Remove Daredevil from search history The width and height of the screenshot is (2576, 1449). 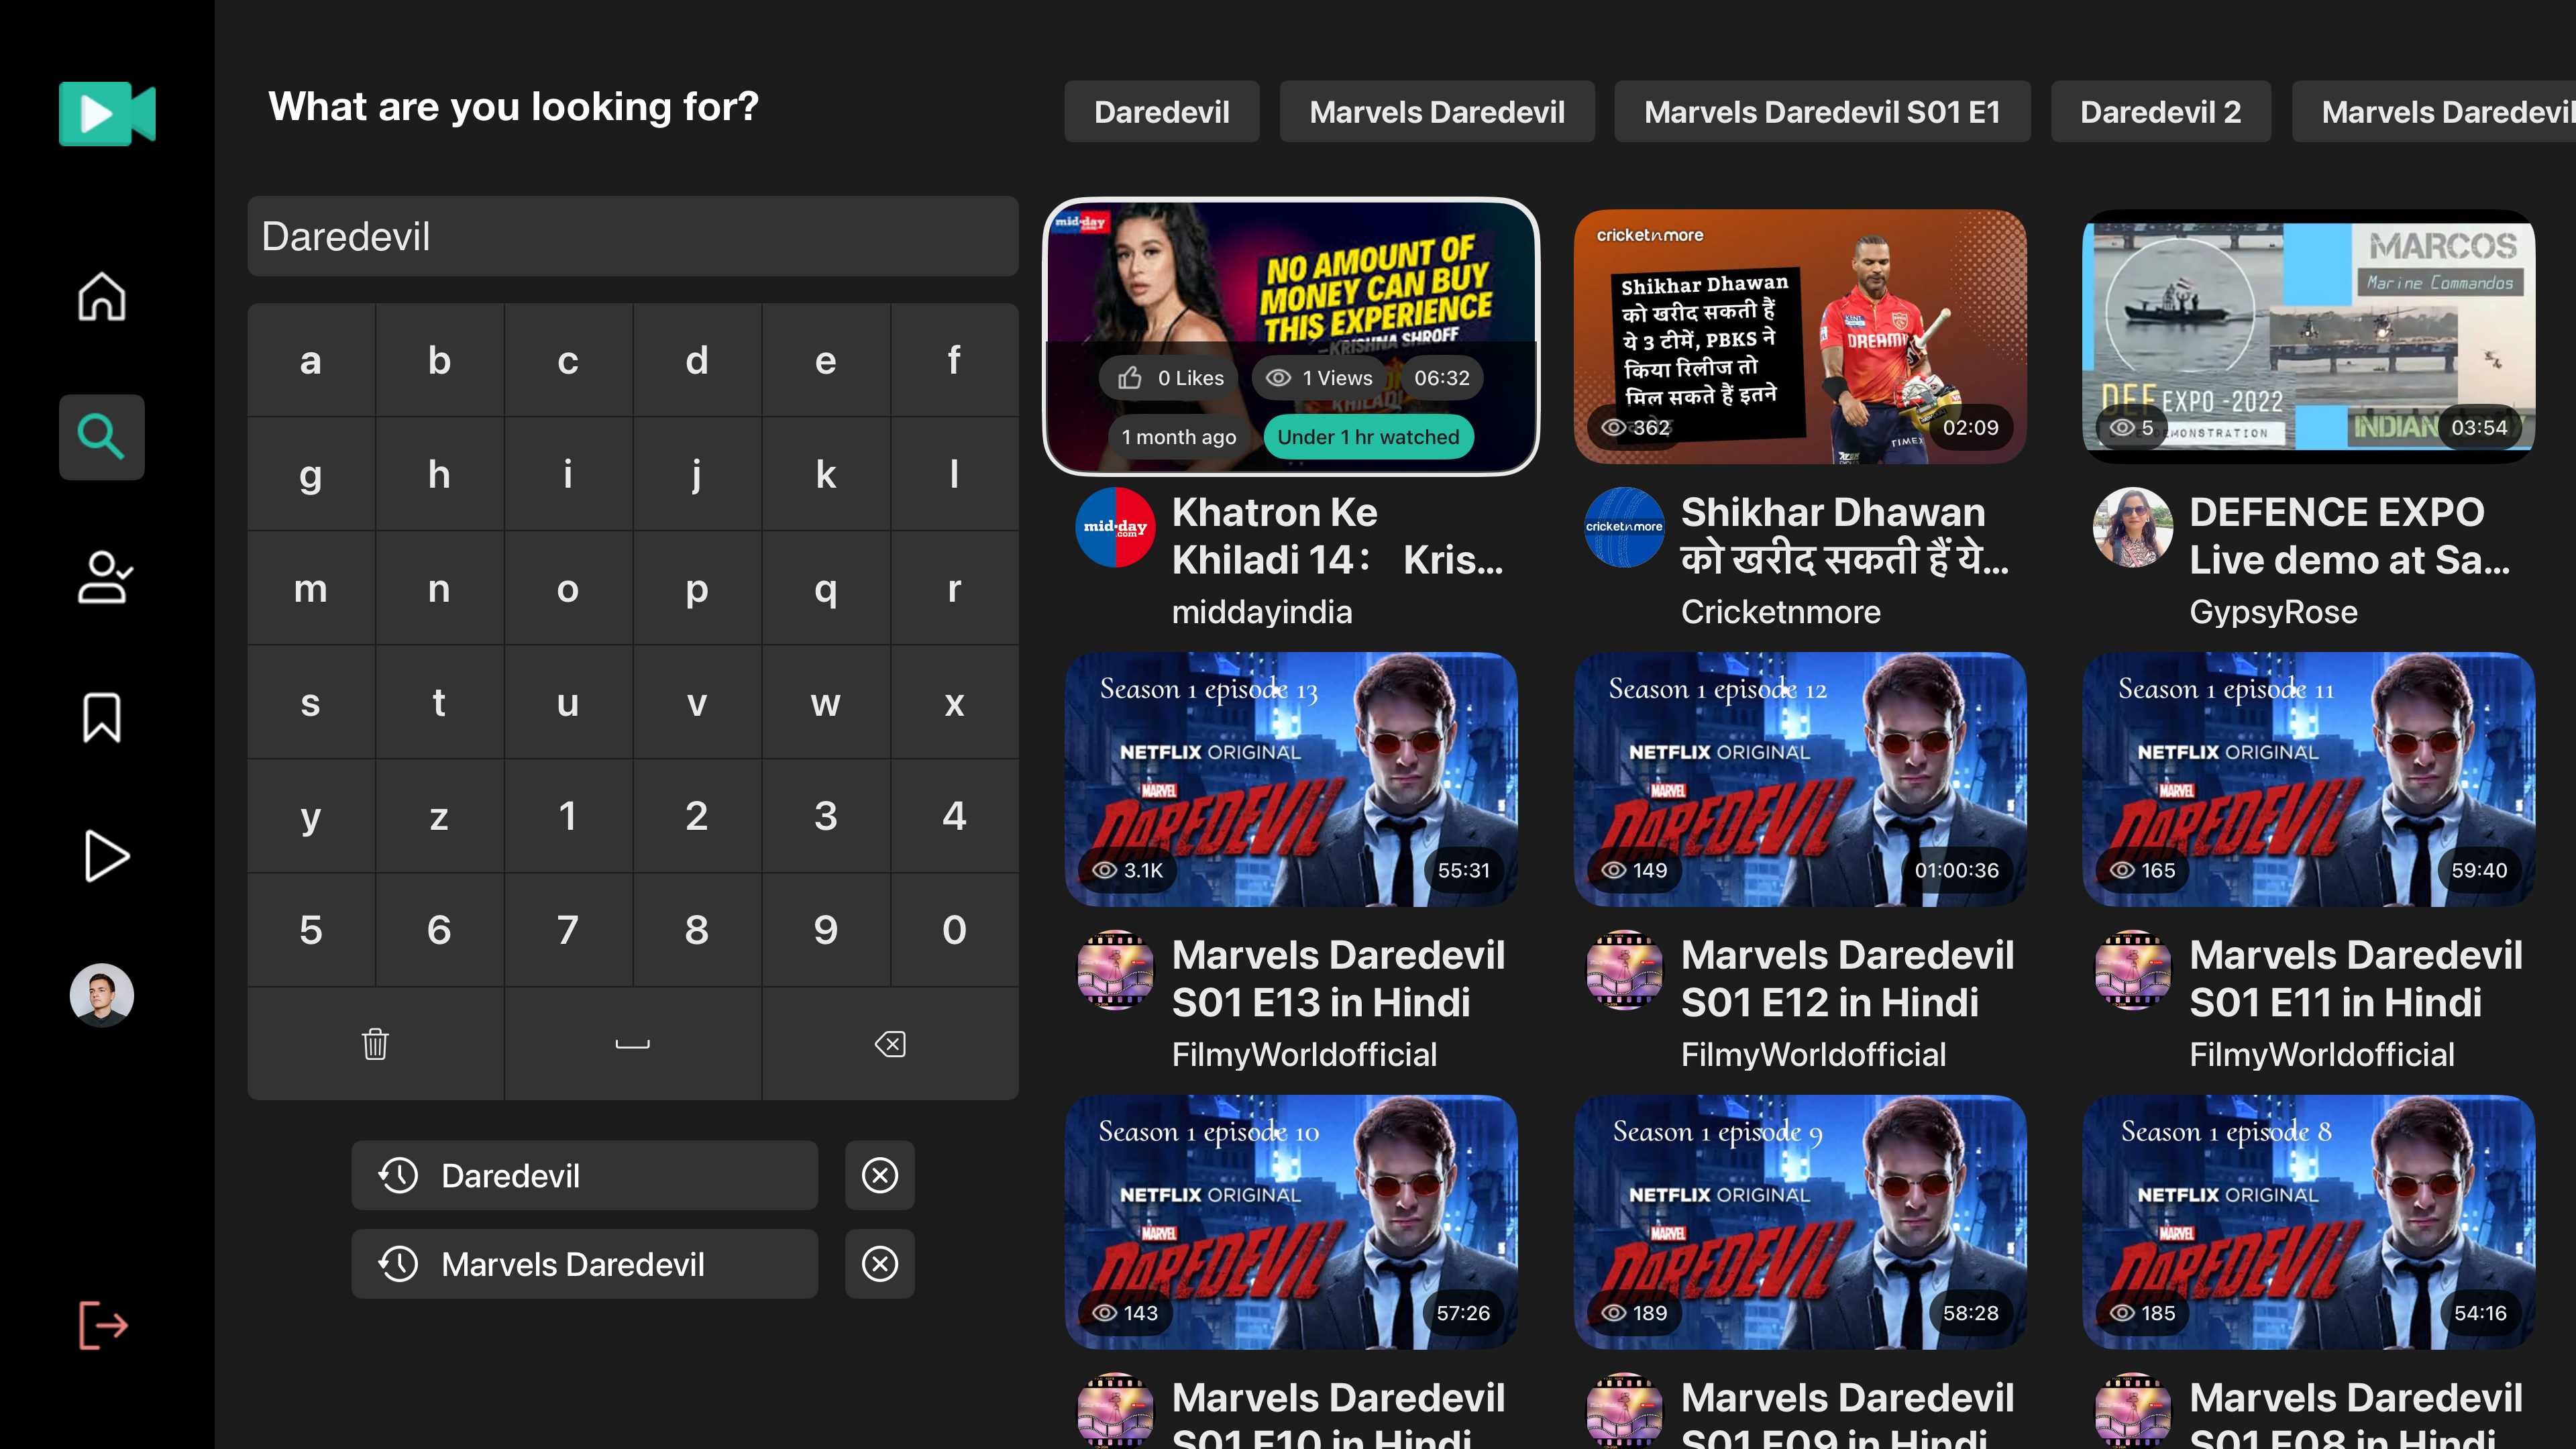point(880,1175)
